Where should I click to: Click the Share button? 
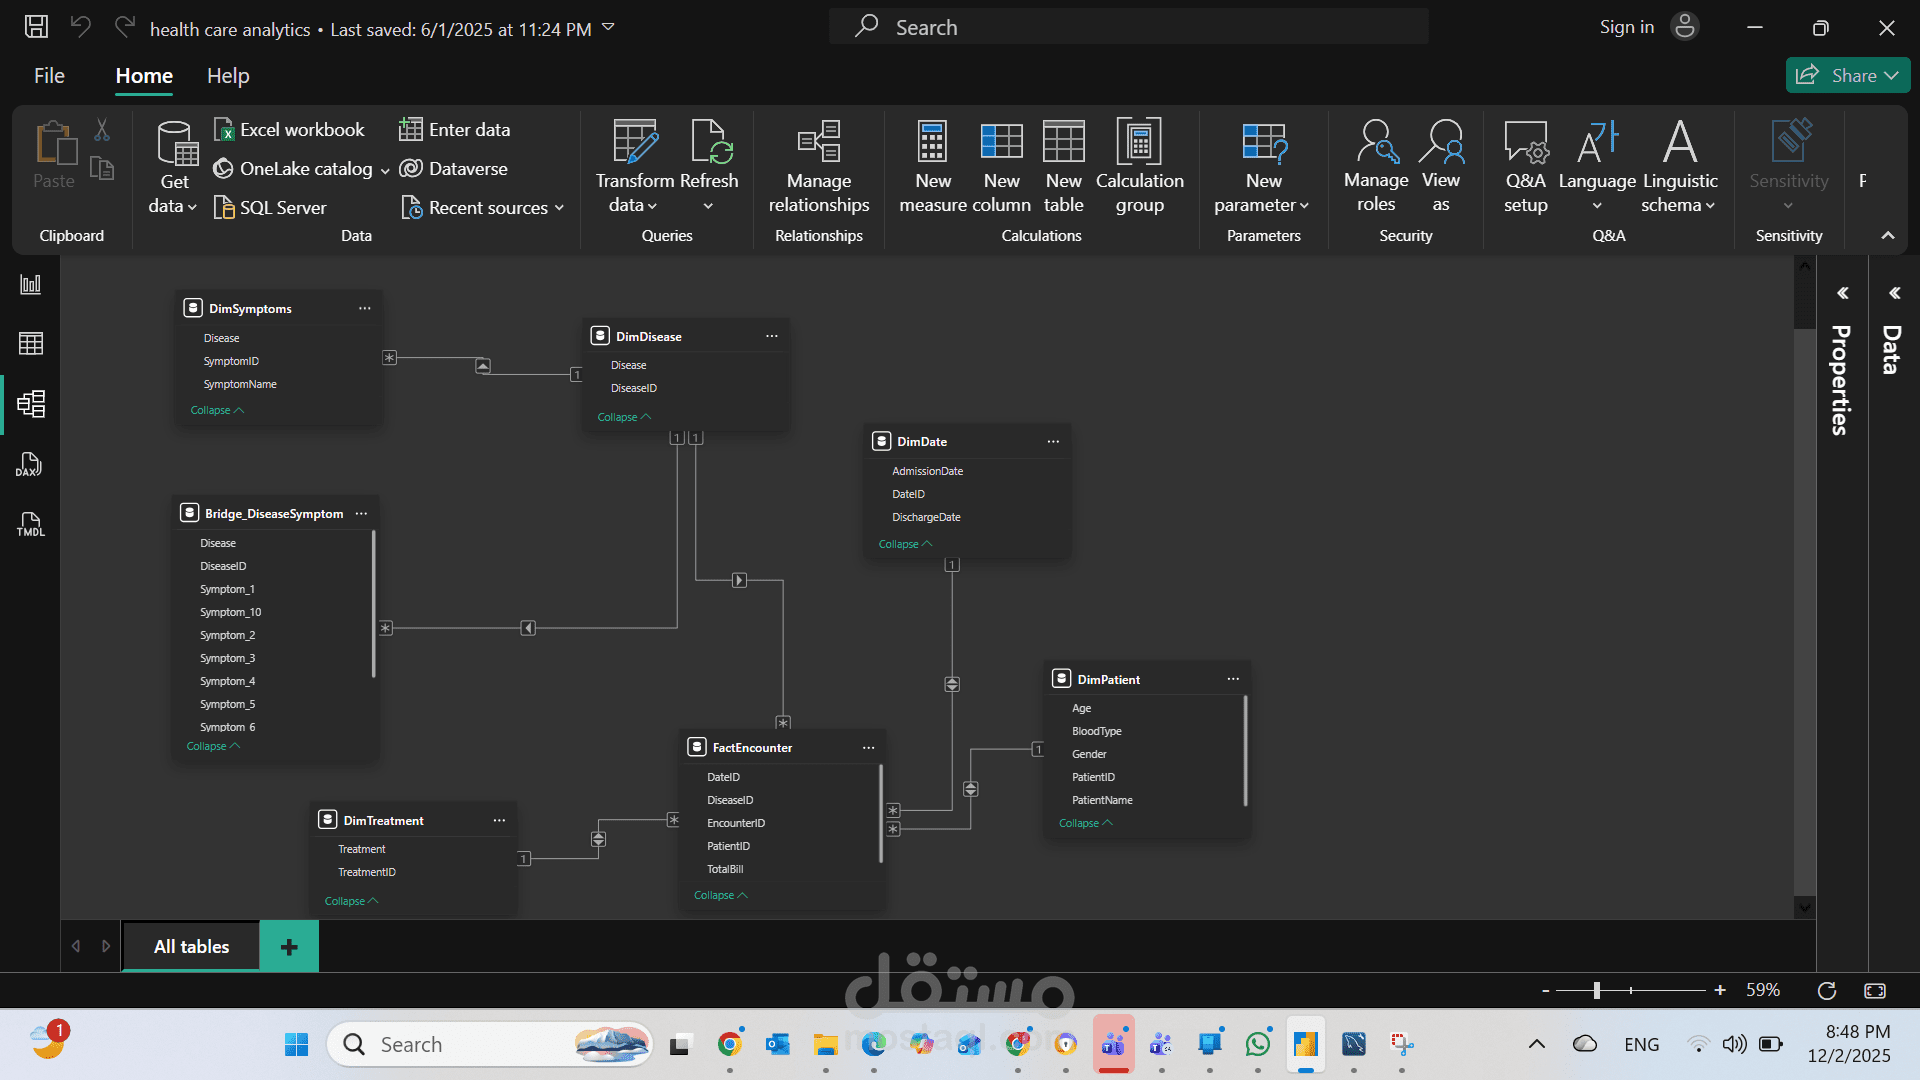pyautogui.click(x=1846, y=75)
